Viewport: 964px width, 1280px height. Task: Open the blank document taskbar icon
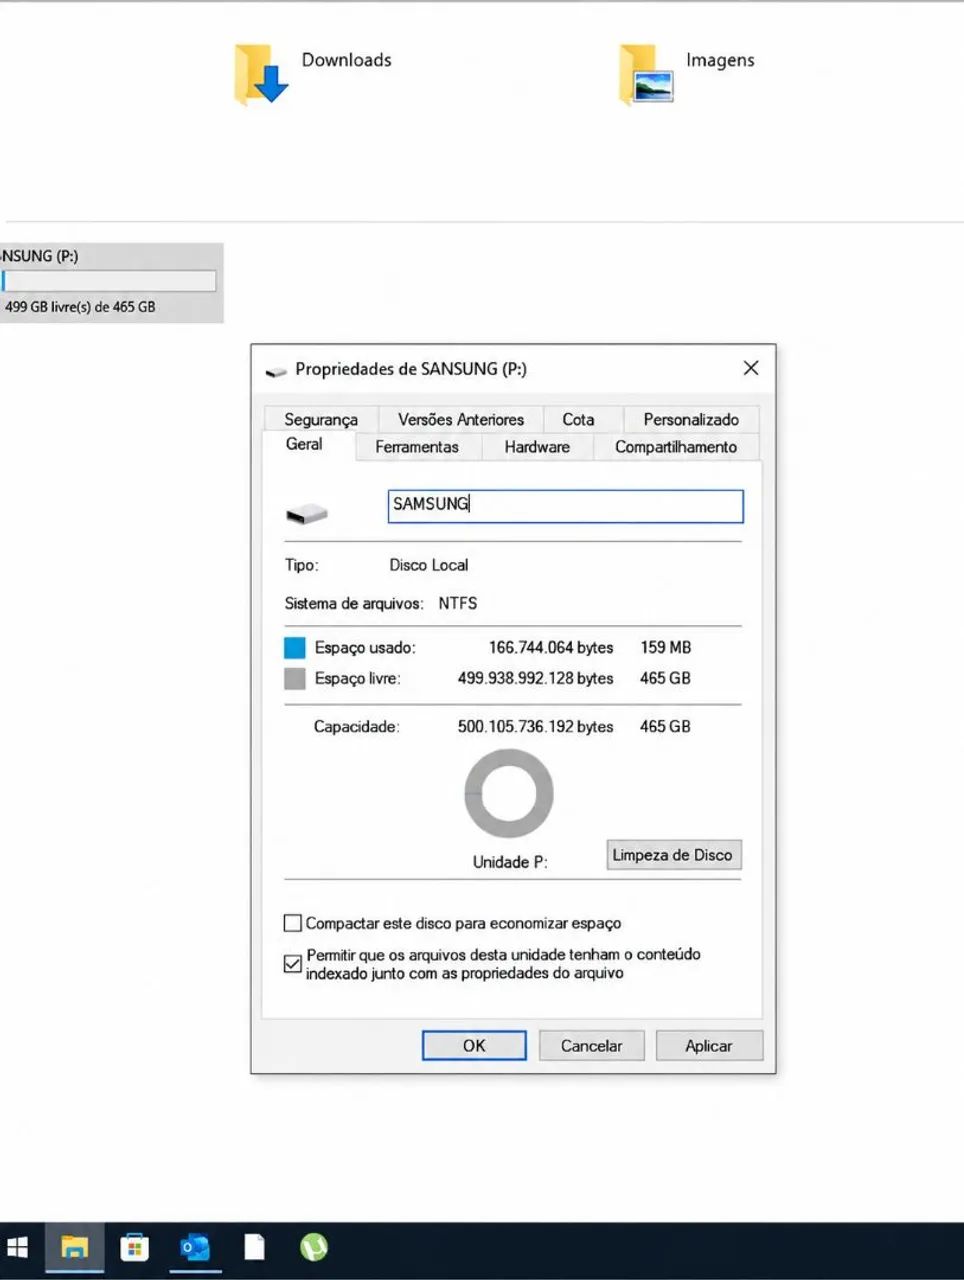pyautogui.click(x=255, y=1248)
